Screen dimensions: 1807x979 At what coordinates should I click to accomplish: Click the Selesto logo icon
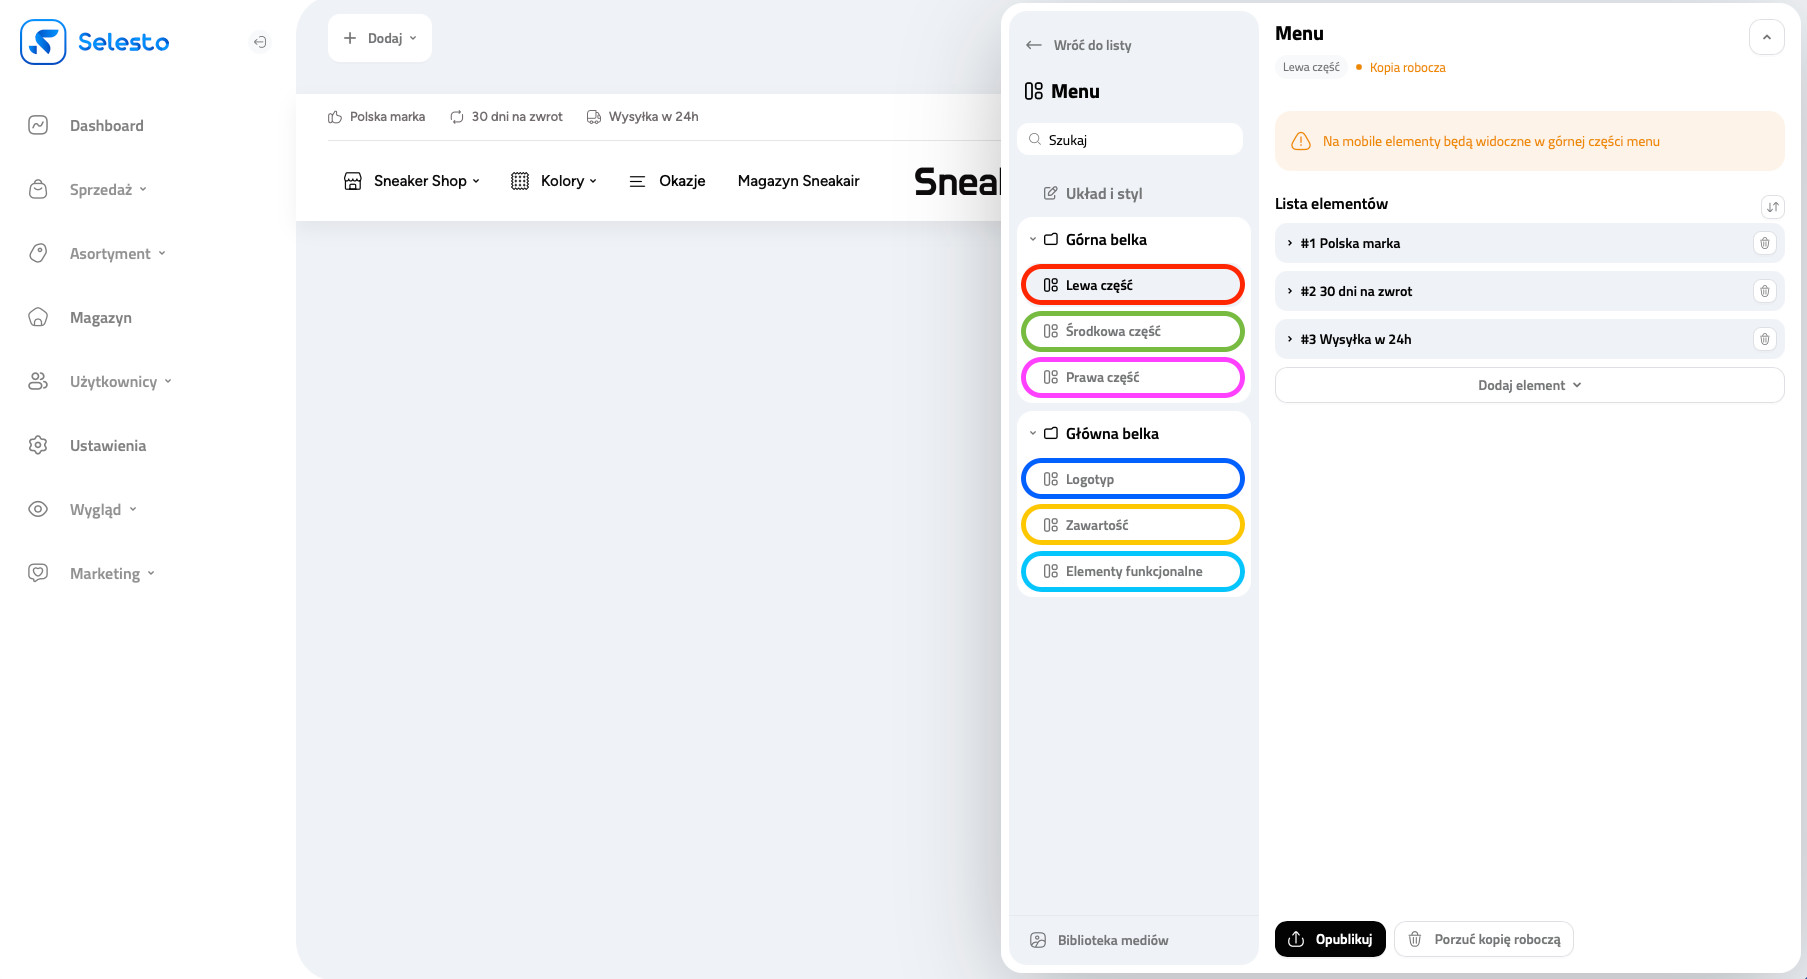(43, 42)
